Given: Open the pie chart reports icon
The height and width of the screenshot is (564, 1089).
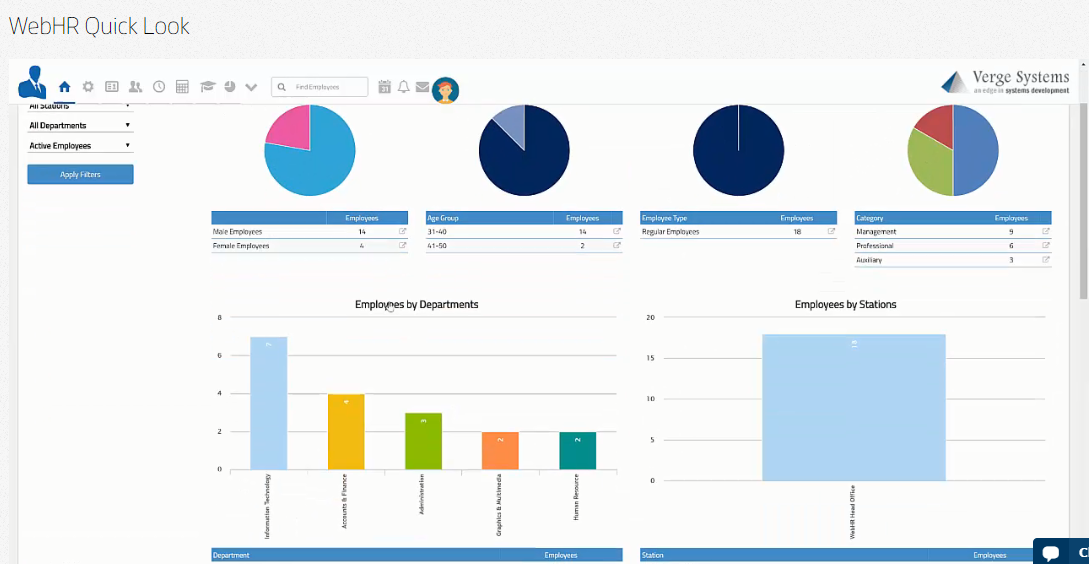Looking at the screenshot, I should pos(230,86).
